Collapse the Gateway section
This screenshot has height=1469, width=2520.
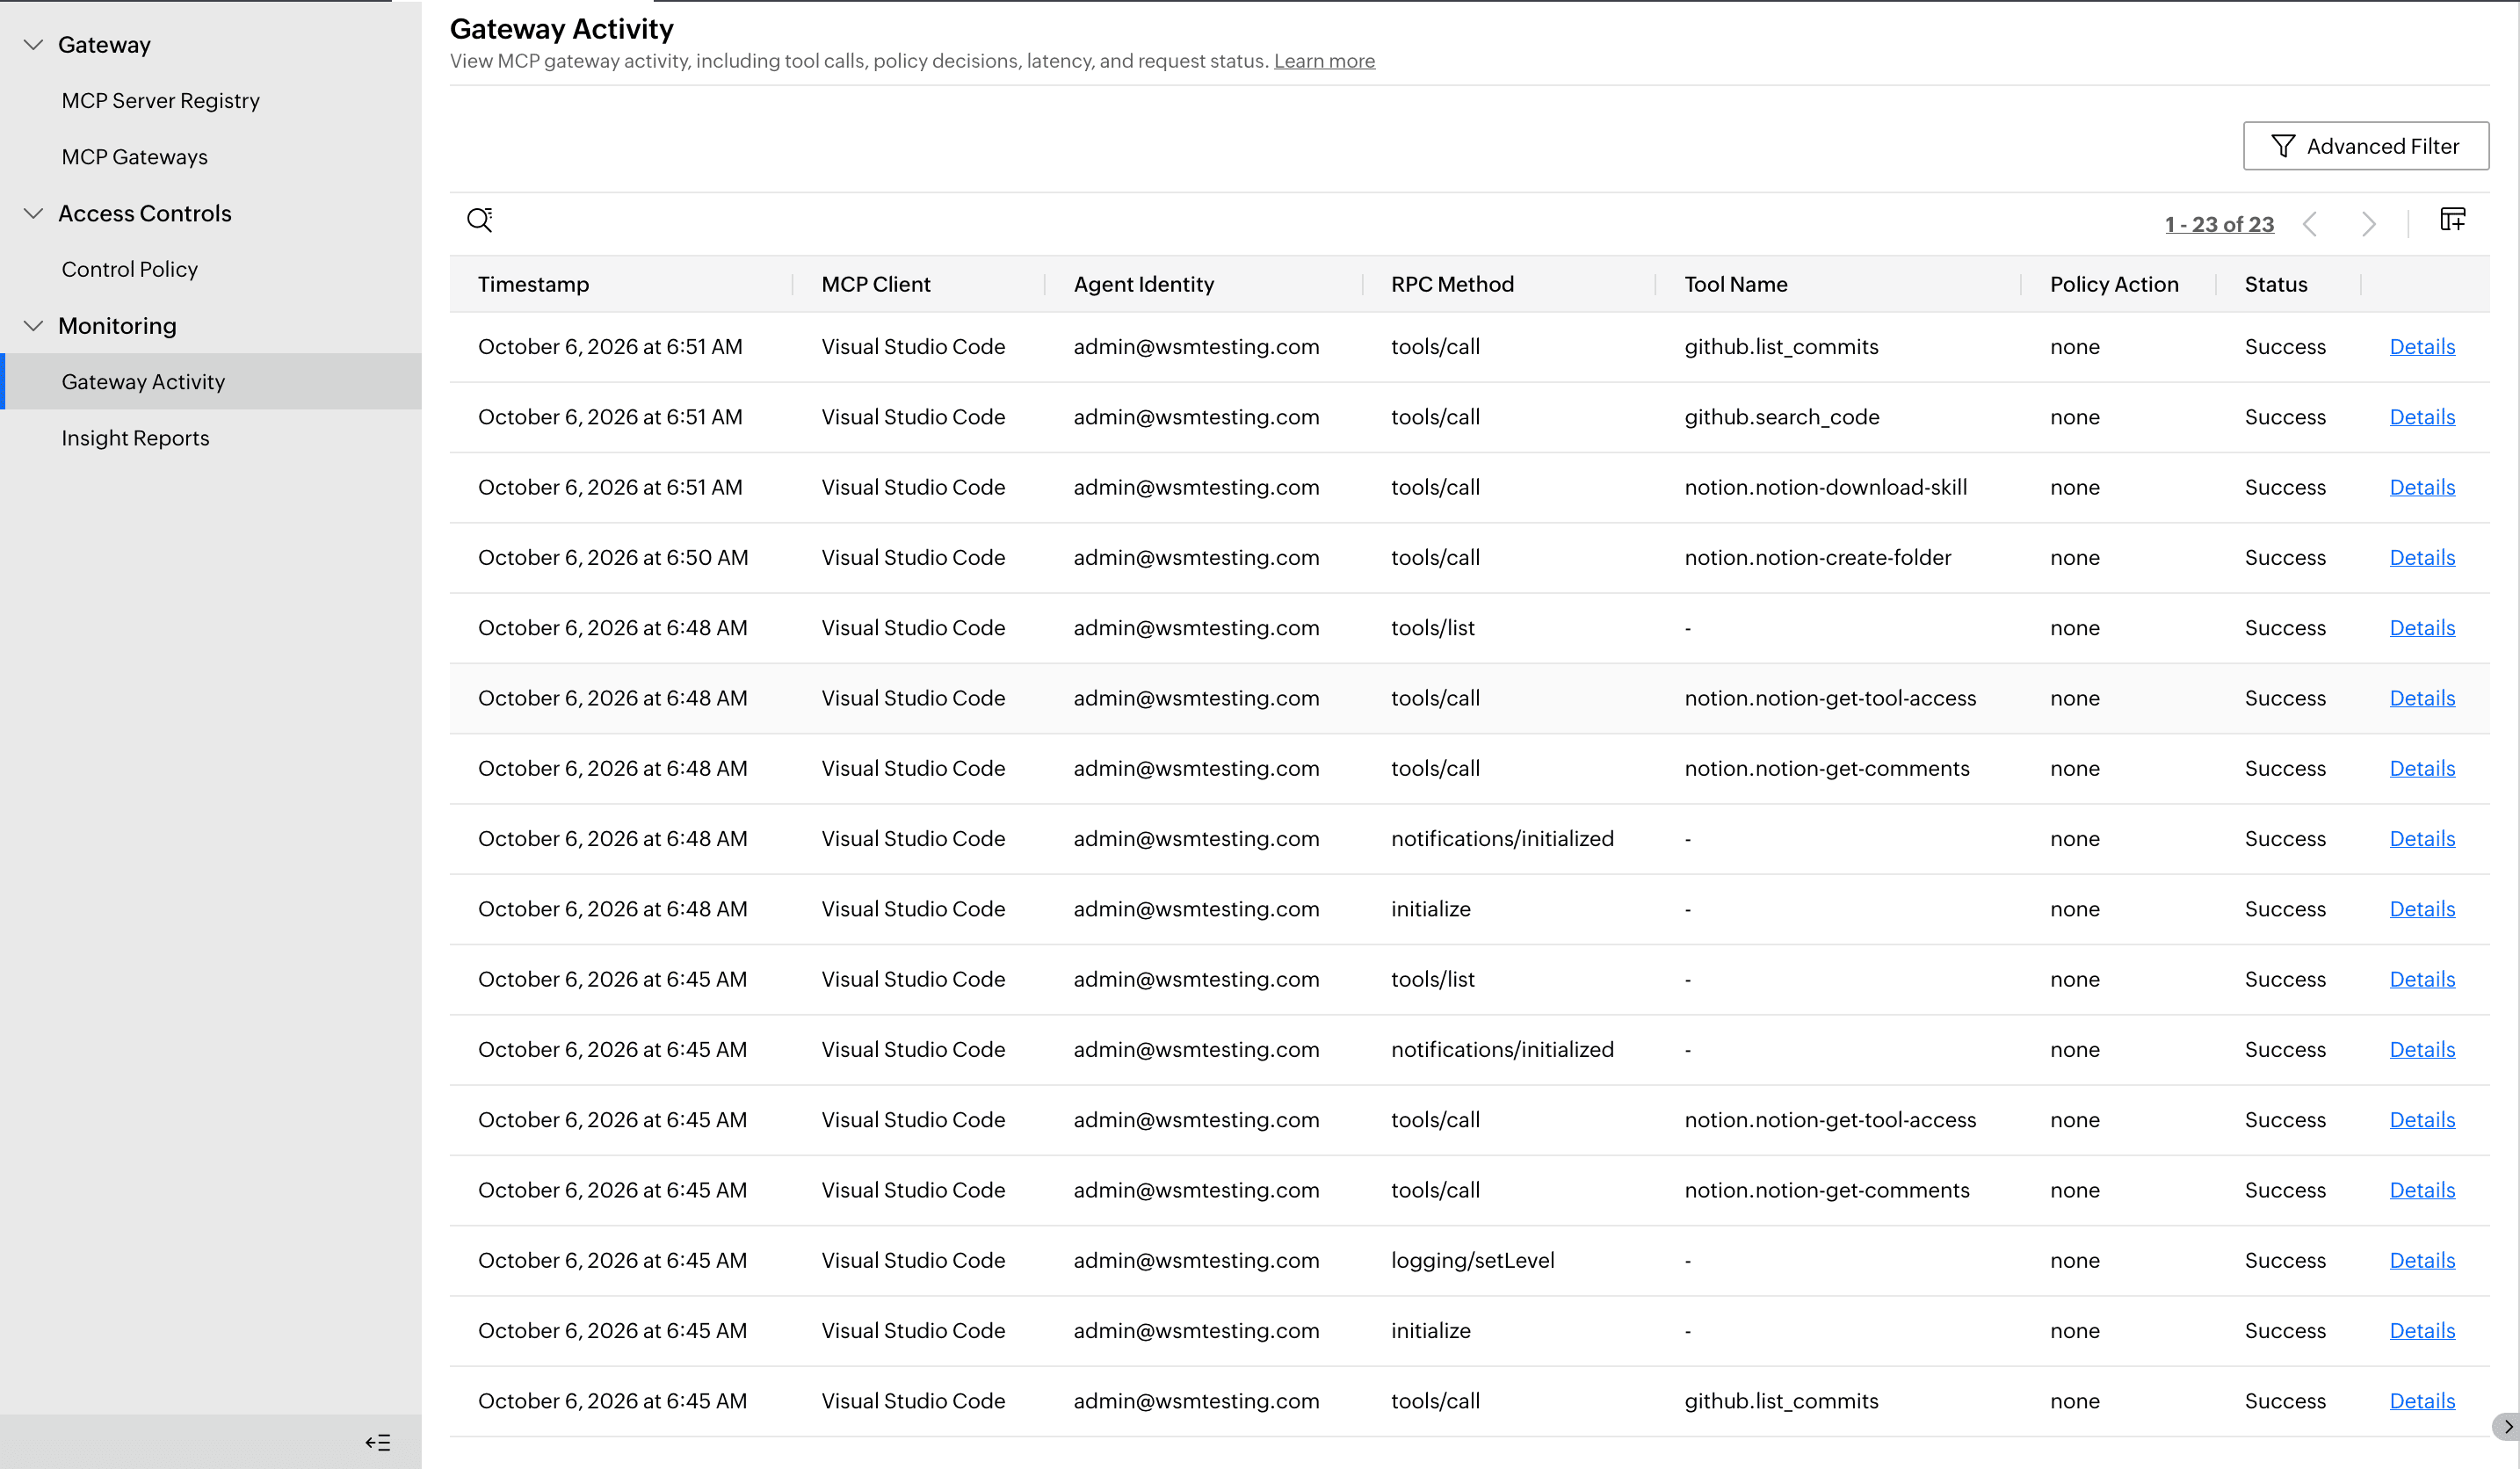[33, 44]
